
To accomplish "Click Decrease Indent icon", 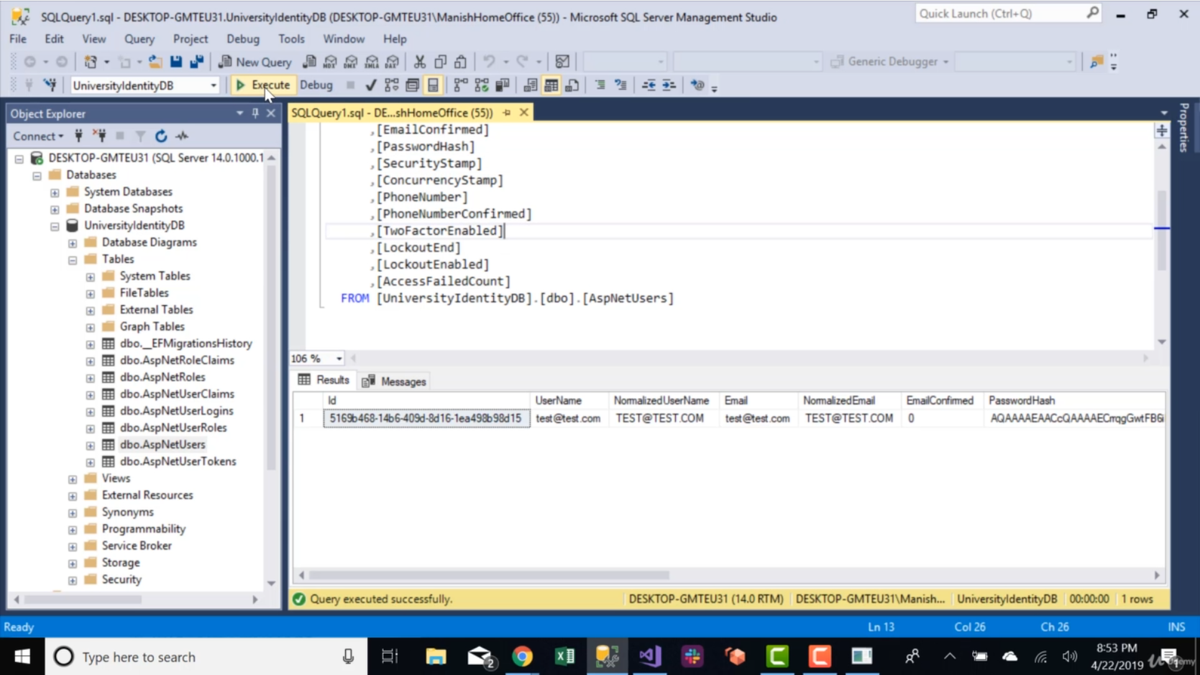I will click(x=649, y=85).
